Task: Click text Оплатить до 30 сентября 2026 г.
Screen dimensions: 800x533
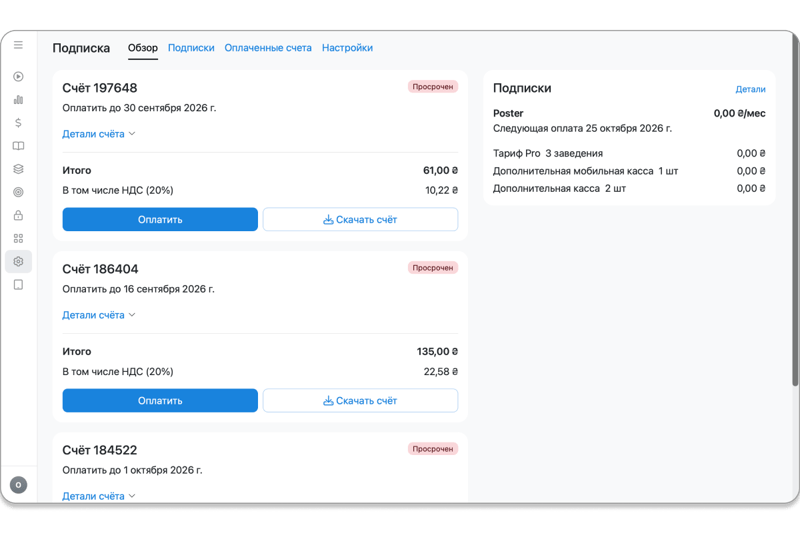Action: 139,108
